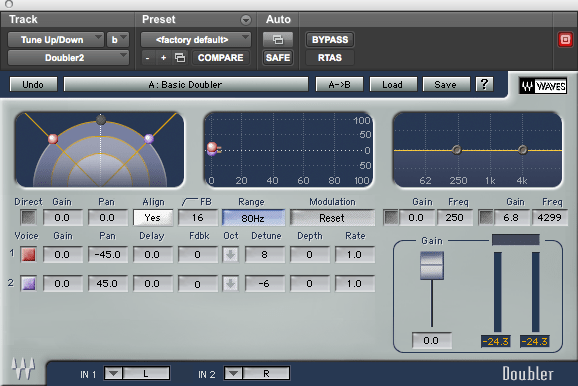This screenshot has height=386, width=578.
Task: Toggle the Align Yes button
Action: point(153,218)
